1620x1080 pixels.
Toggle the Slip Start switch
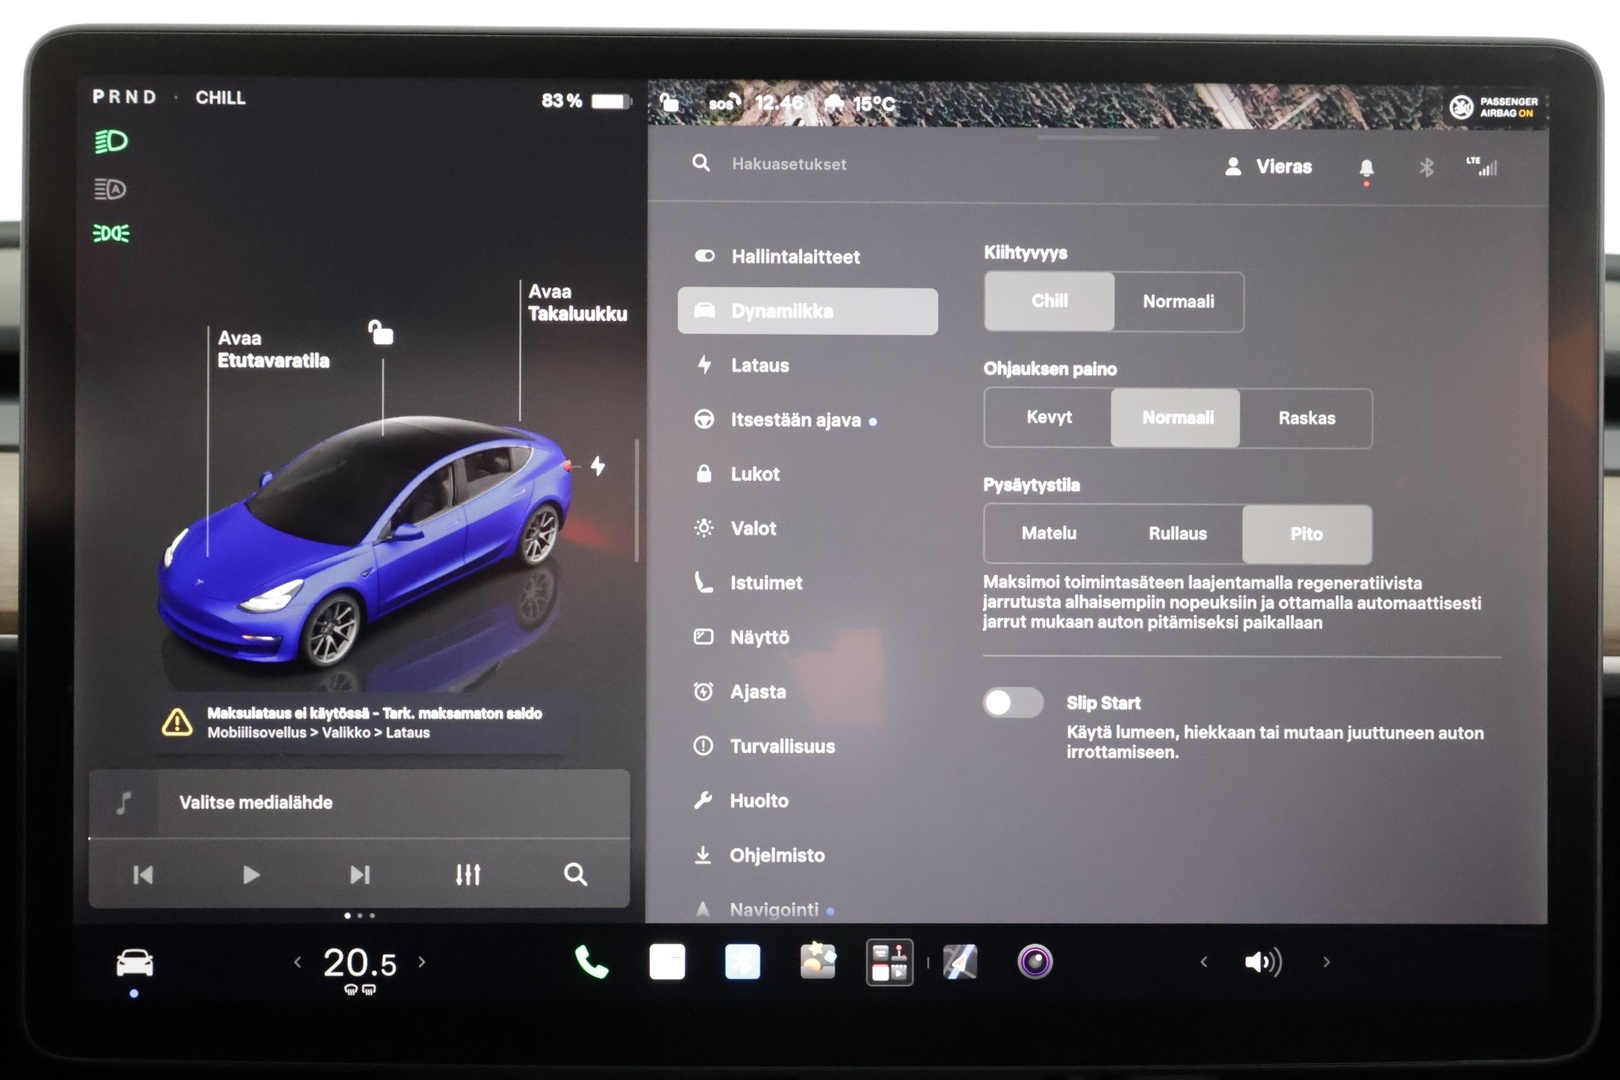(1013, 703)
